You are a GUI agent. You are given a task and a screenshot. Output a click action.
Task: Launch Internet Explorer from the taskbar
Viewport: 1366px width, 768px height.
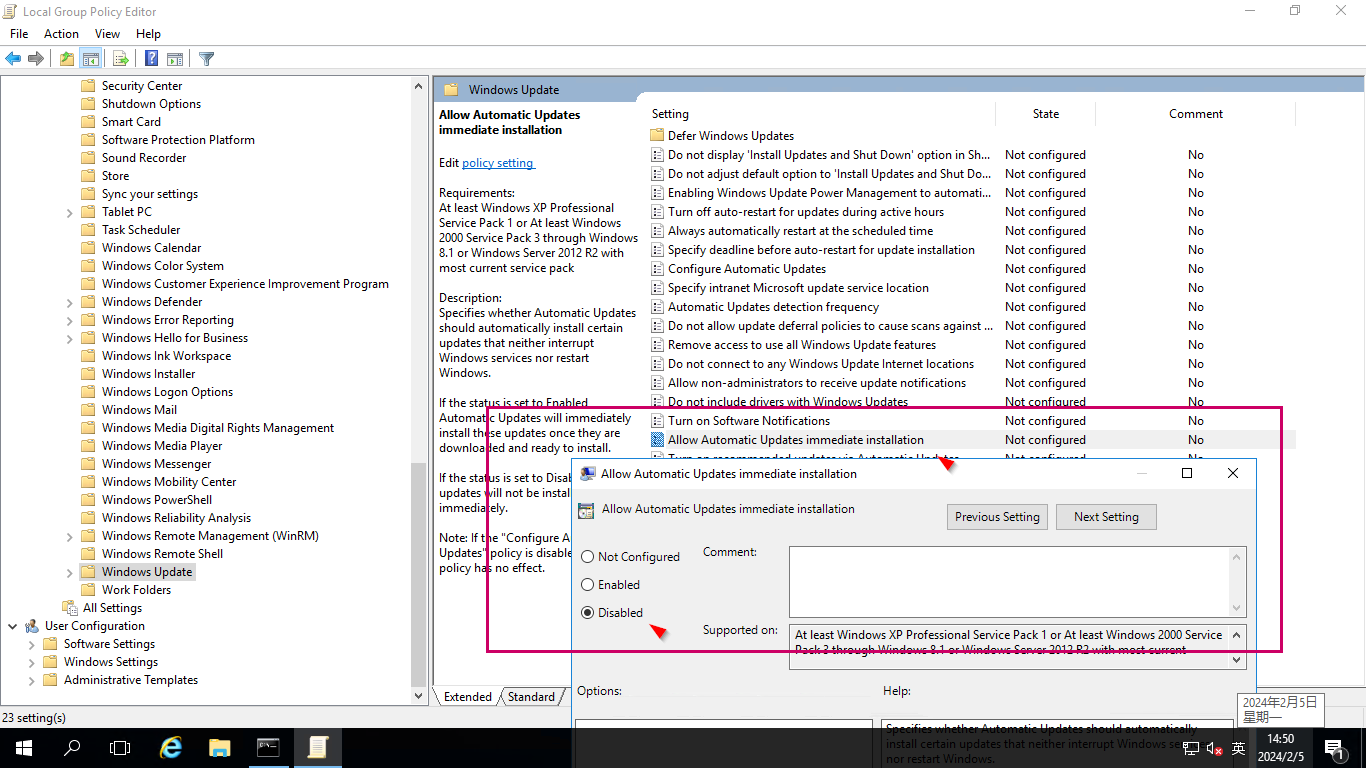point(171,748)
